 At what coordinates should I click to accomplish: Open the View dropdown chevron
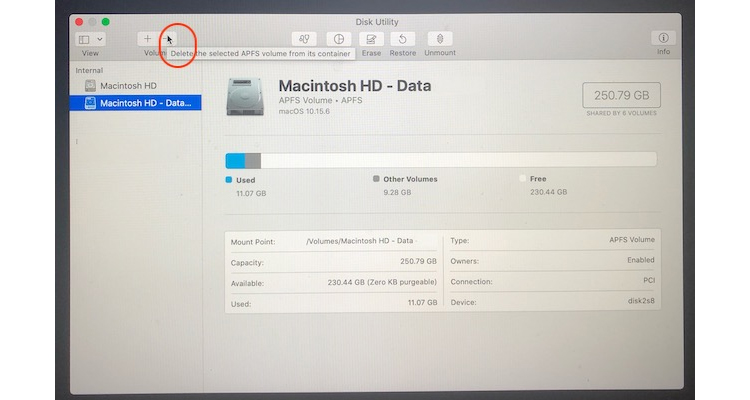pyautogui.click(x=99, y=39)
